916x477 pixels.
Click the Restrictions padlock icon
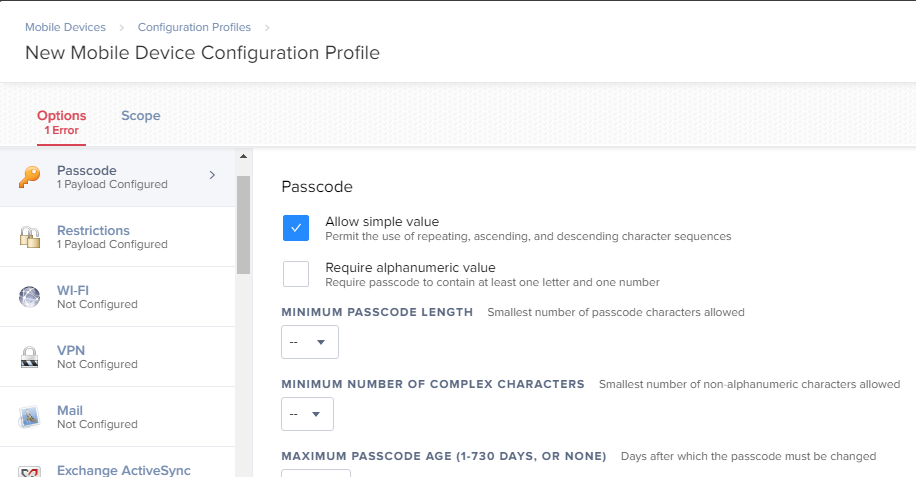pyautogui.click(x=29, y=237)
